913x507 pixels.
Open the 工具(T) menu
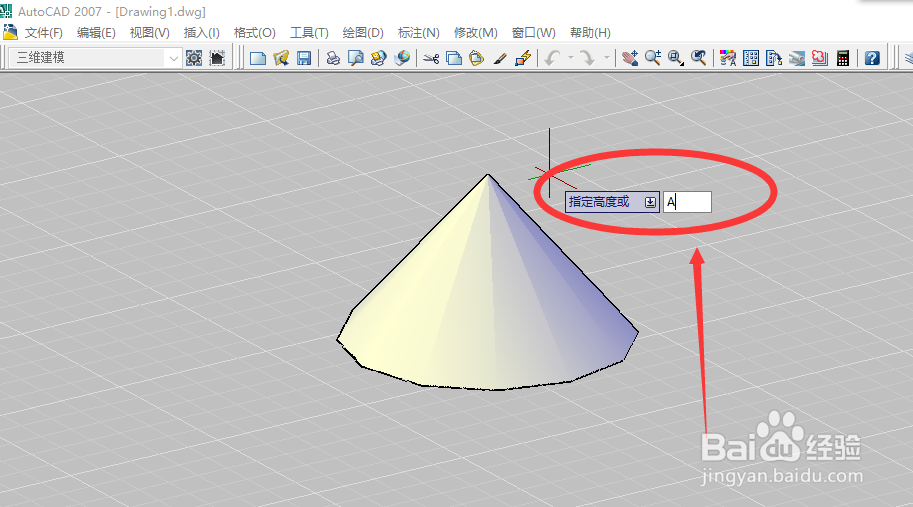point(309,33)
